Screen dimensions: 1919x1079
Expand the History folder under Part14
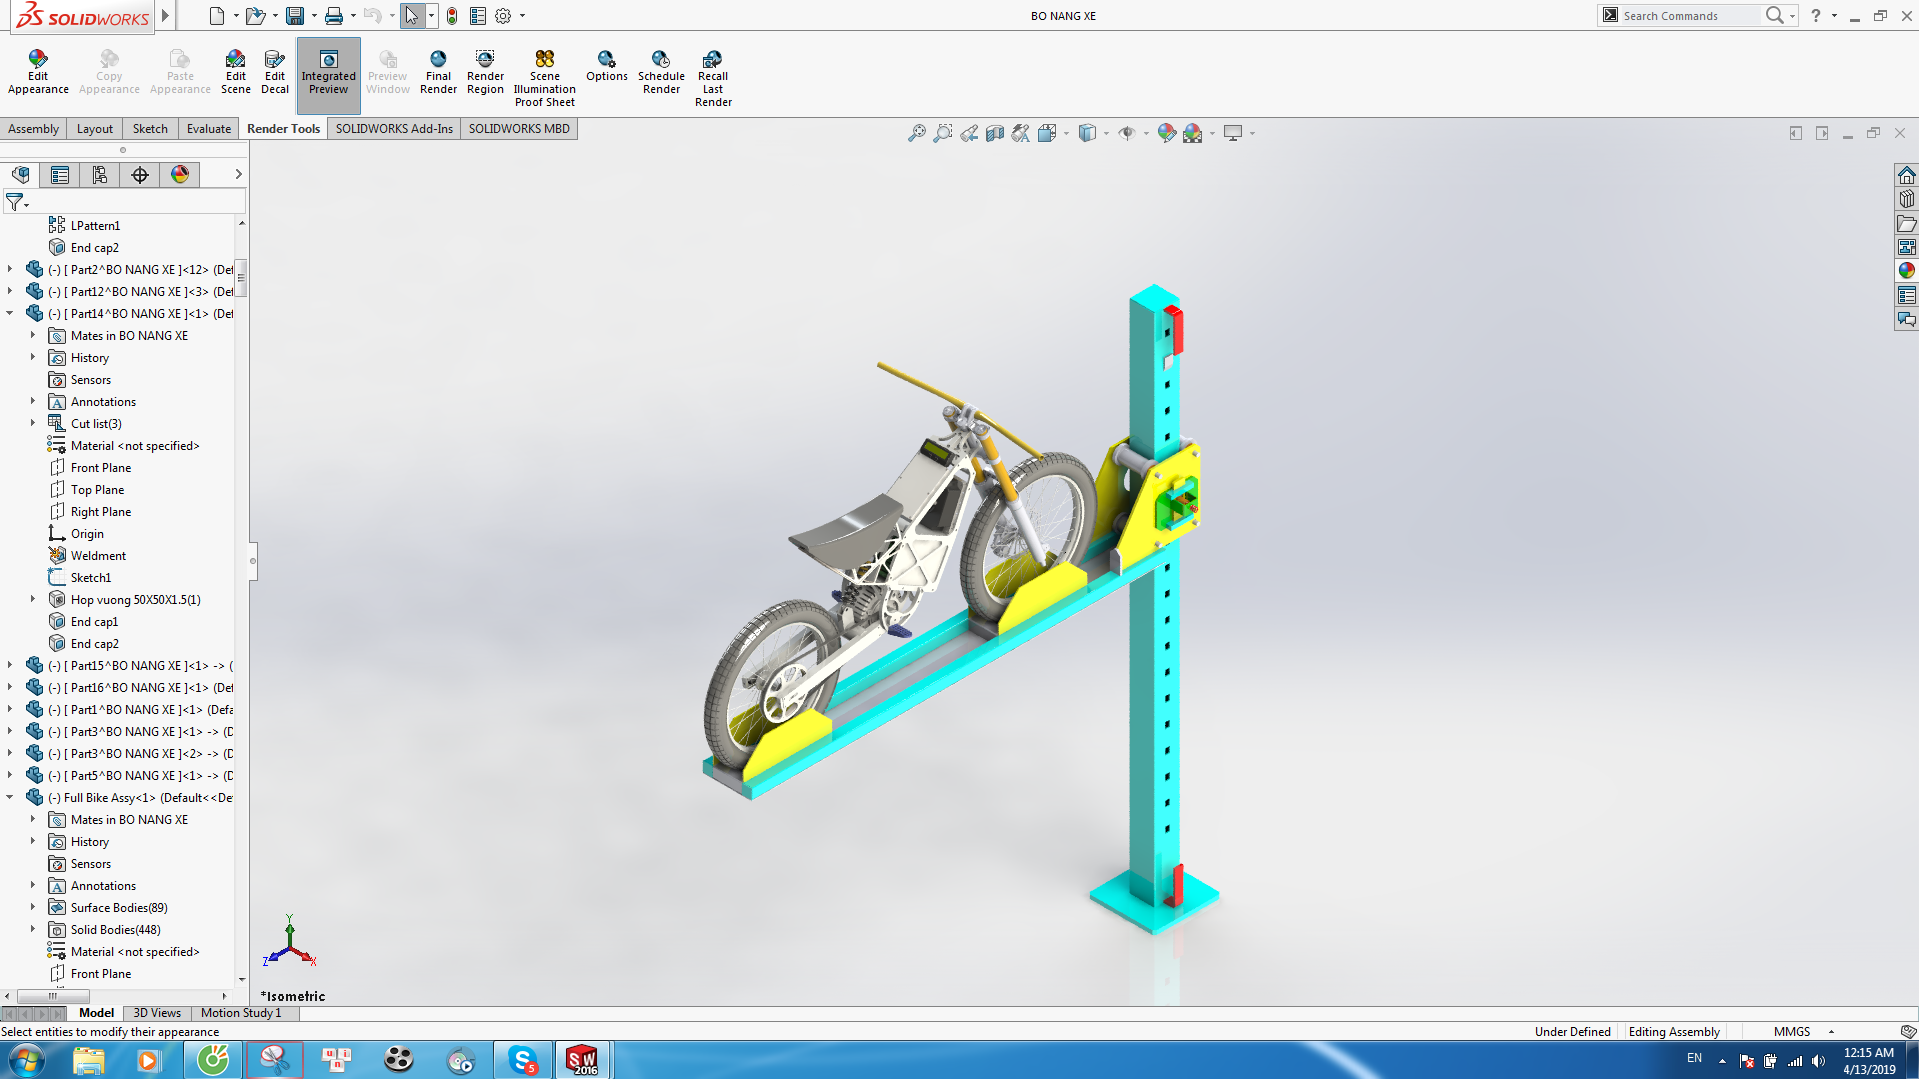tap(32, 357)
